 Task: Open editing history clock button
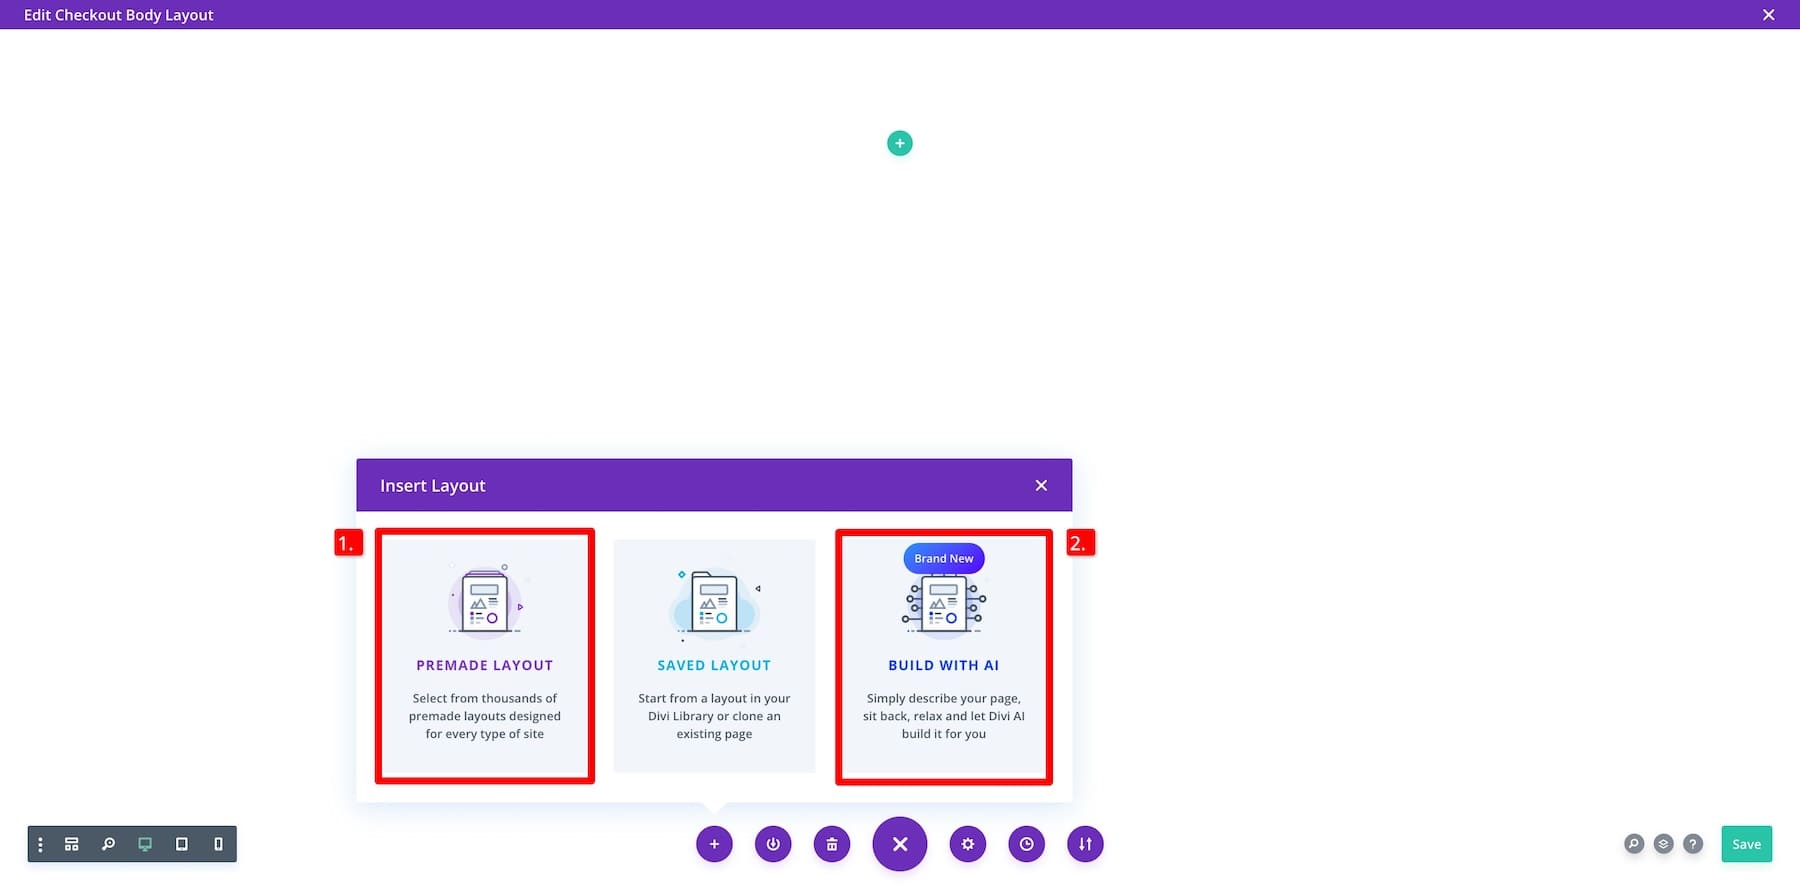[1027, 844]
